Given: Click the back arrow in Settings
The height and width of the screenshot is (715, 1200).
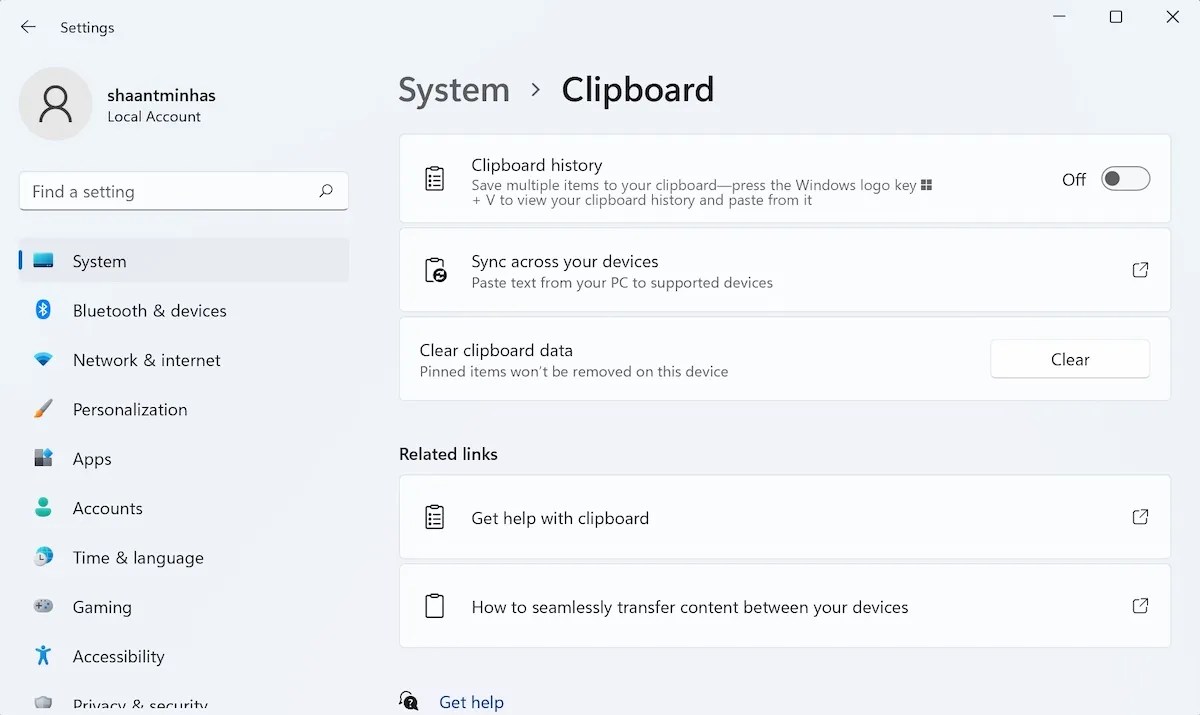Looking at the screenshot, I should pyautogui.click(x=27, y=27).
